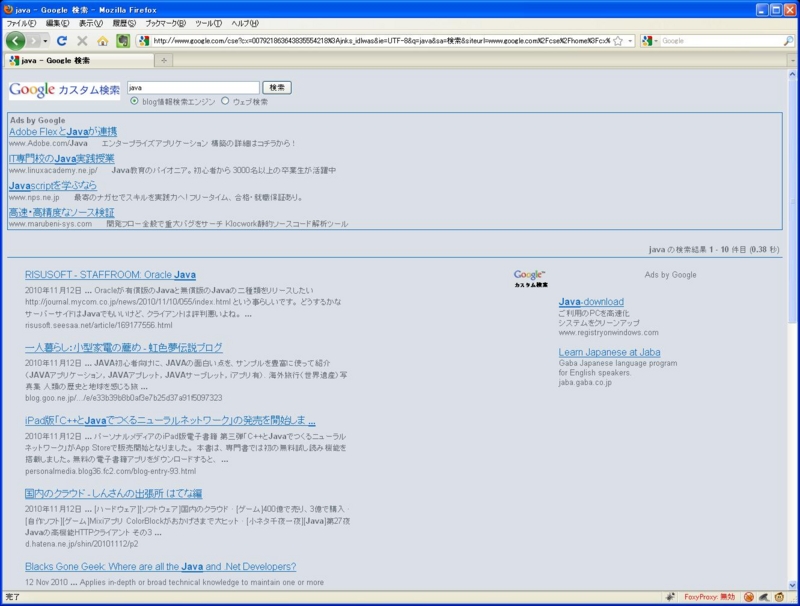800x606 pixels.
Task: Select the 'java - Google 検索' tab
Action: pyautogui.click(x=80, y=60)
